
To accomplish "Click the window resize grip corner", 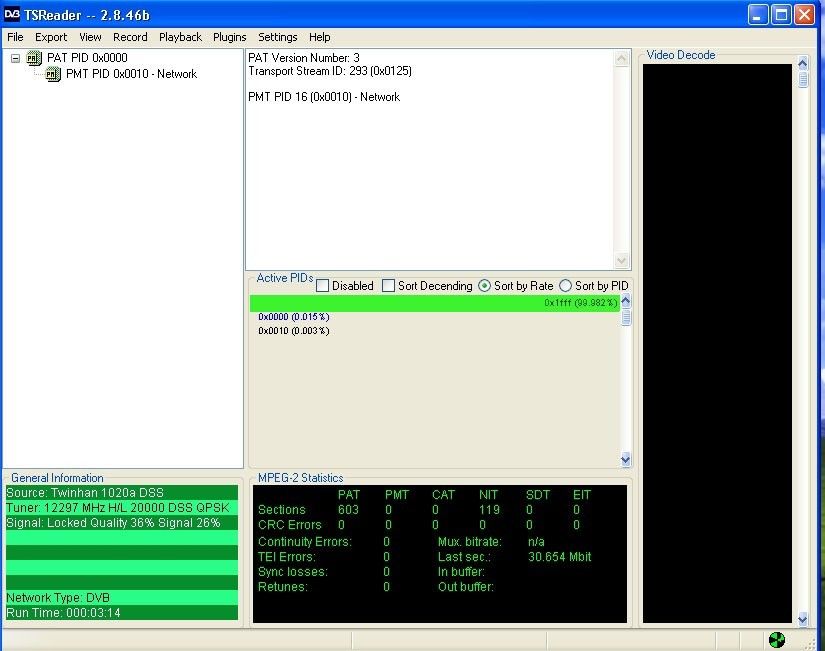I will [811, 644].
